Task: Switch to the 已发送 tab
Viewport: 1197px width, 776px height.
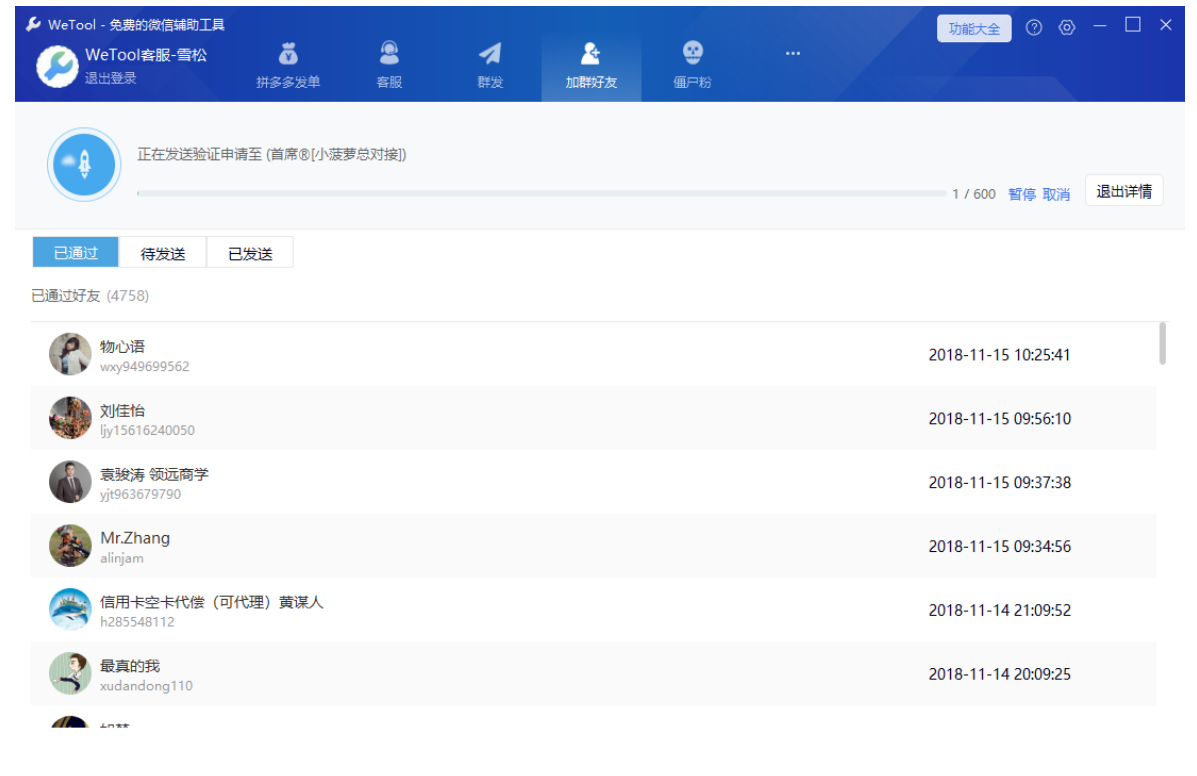Action: [250, 253]
